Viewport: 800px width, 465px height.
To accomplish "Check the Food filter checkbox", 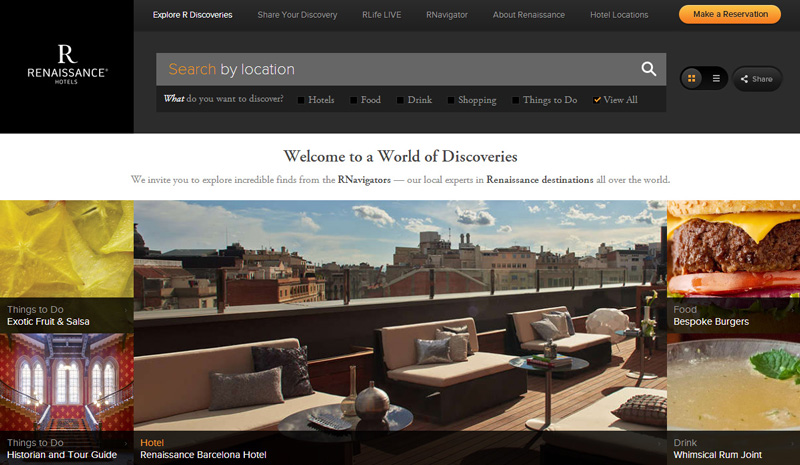I will tap(353, 100).
